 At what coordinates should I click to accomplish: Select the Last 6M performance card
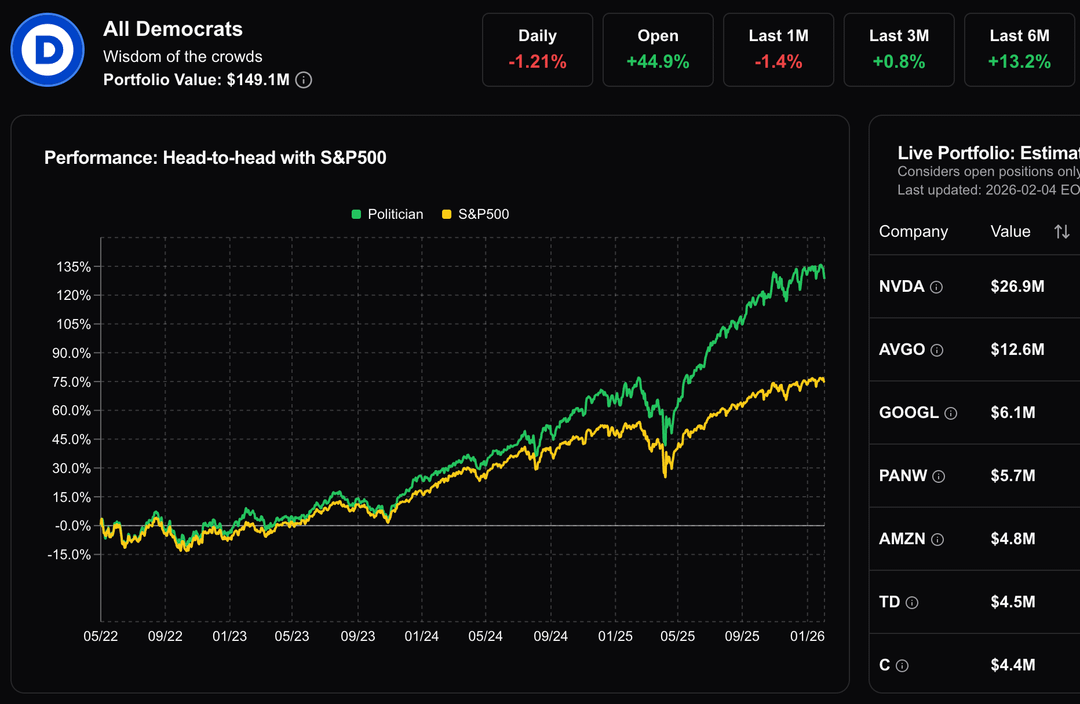(1019, 49)
